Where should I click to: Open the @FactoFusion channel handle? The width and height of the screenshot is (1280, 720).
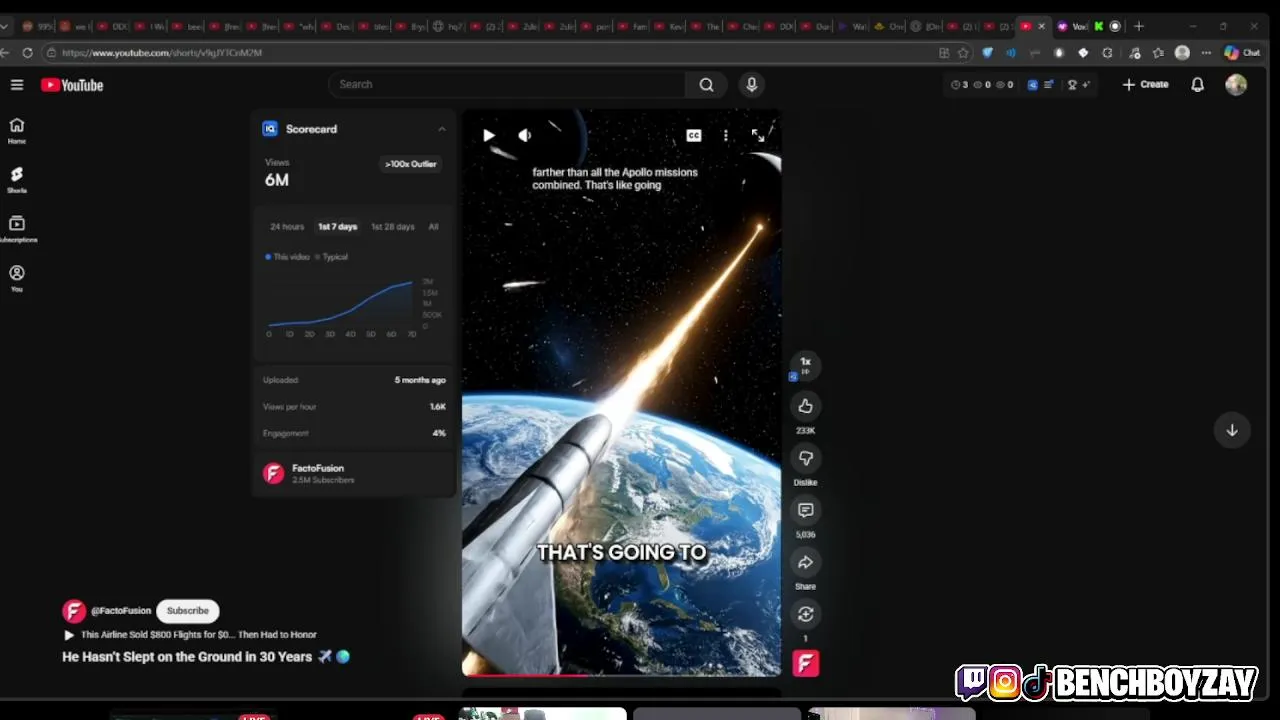click(x=121, y=611)
